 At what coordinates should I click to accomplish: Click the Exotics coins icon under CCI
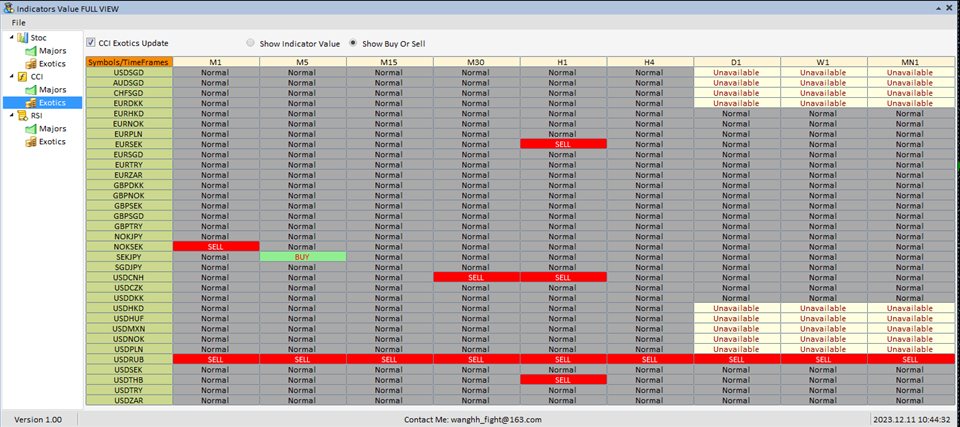coord(31,102)
